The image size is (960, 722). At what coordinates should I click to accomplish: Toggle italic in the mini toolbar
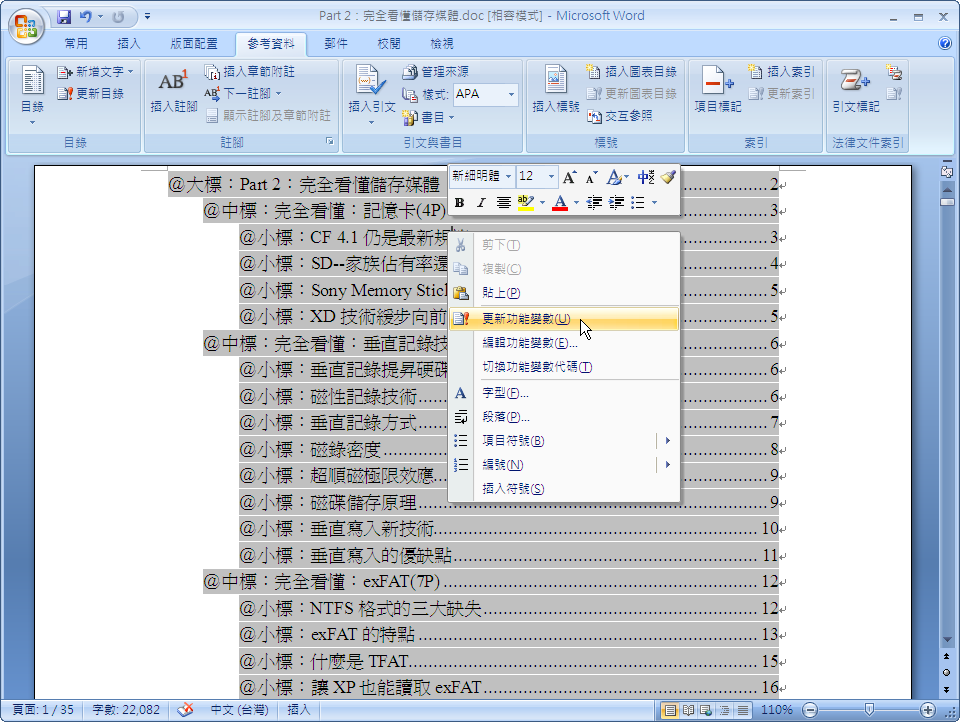click(481, 203)
